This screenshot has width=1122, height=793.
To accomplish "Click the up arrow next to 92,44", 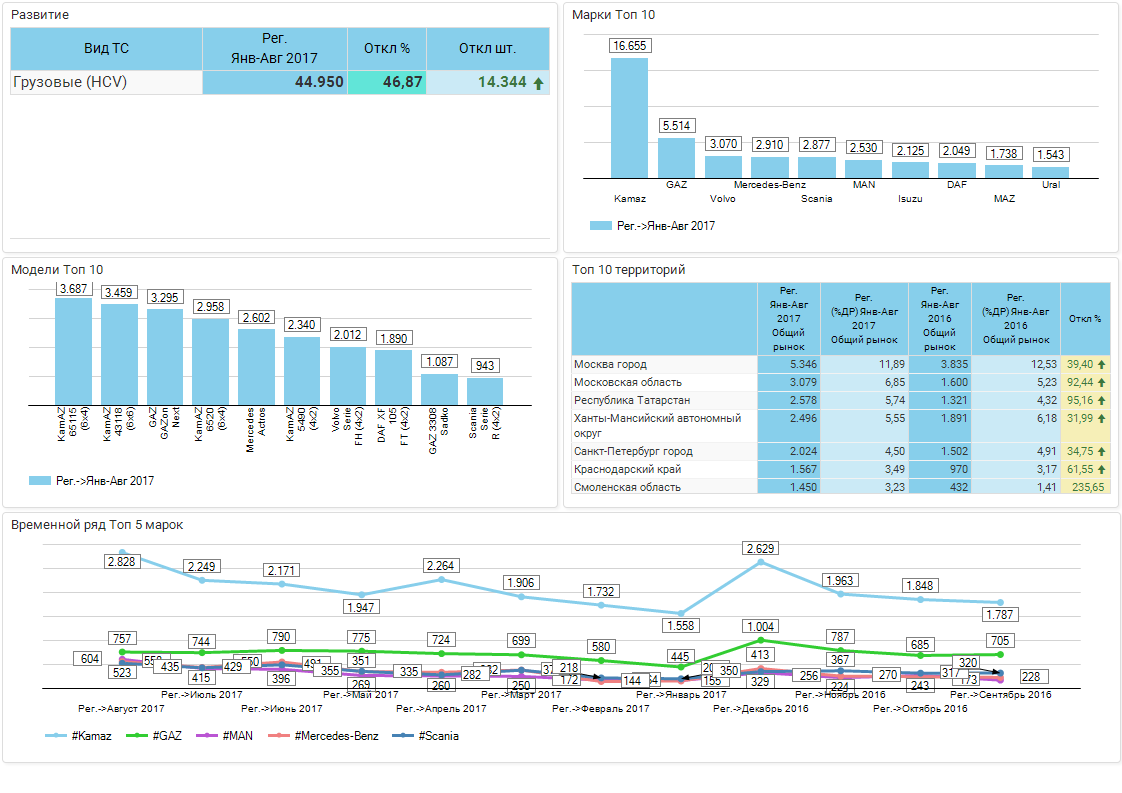I will point(1101,382).
